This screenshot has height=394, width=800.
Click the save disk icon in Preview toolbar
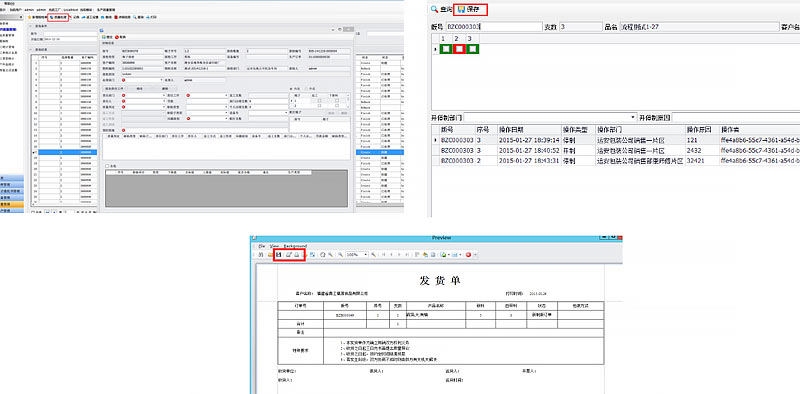(279, 255)
